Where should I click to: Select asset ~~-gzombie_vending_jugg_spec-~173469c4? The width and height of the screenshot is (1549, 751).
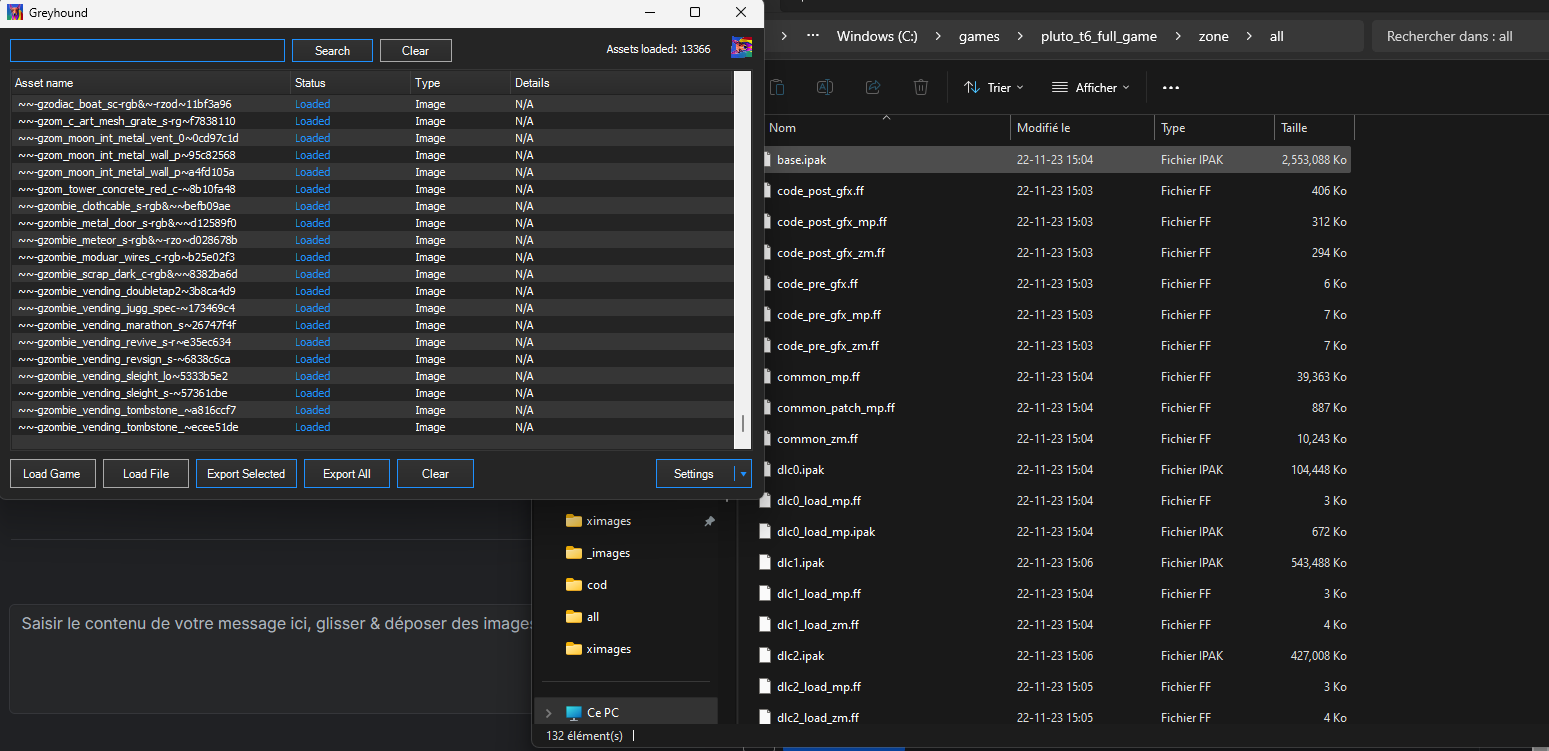coord(372,308)
